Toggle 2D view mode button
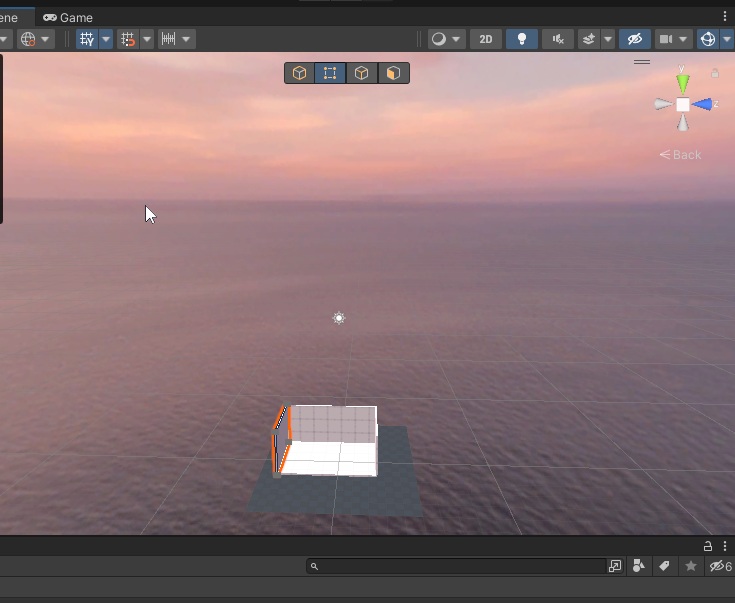Viewport: 735px width, 603px height. tap(486, 39)
